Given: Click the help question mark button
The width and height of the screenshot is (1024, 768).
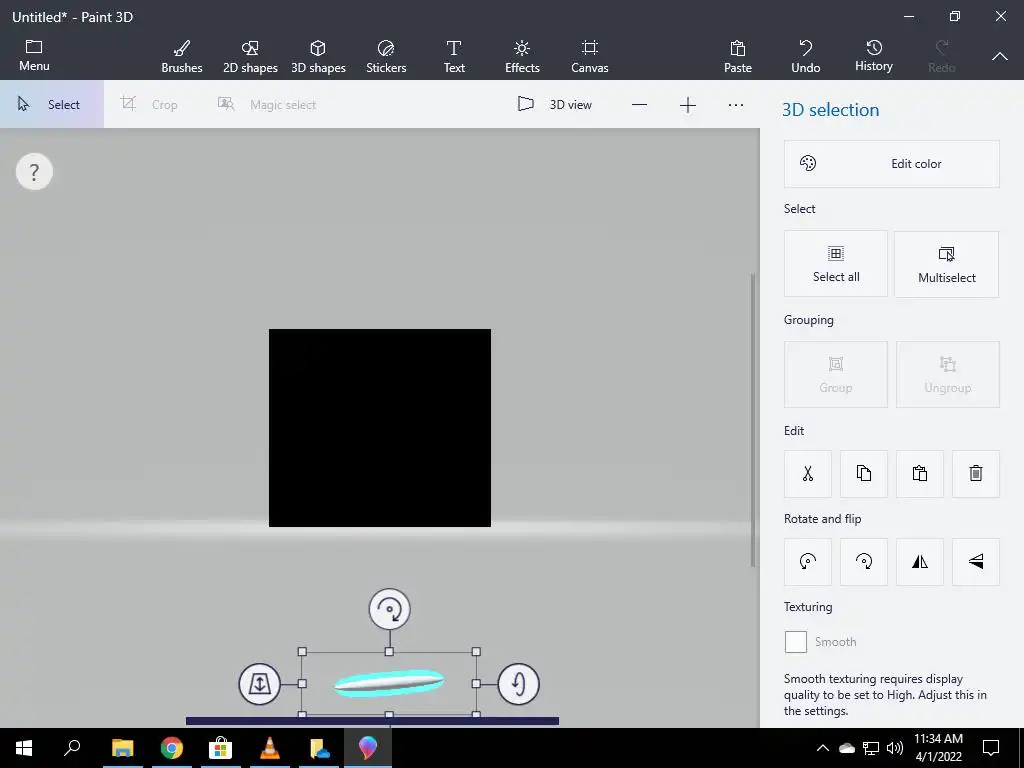Looking at the screenshot, I should click(34, 172).
